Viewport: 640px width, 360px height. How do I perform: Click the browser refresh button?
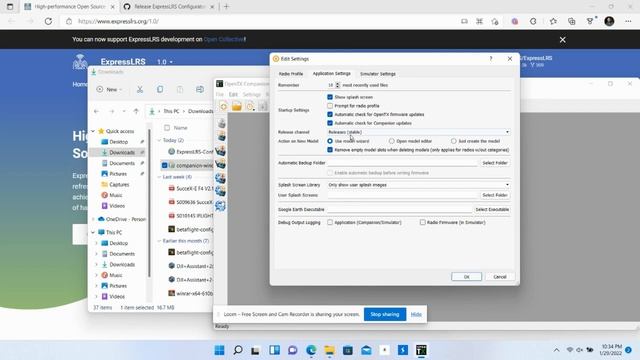48,21
